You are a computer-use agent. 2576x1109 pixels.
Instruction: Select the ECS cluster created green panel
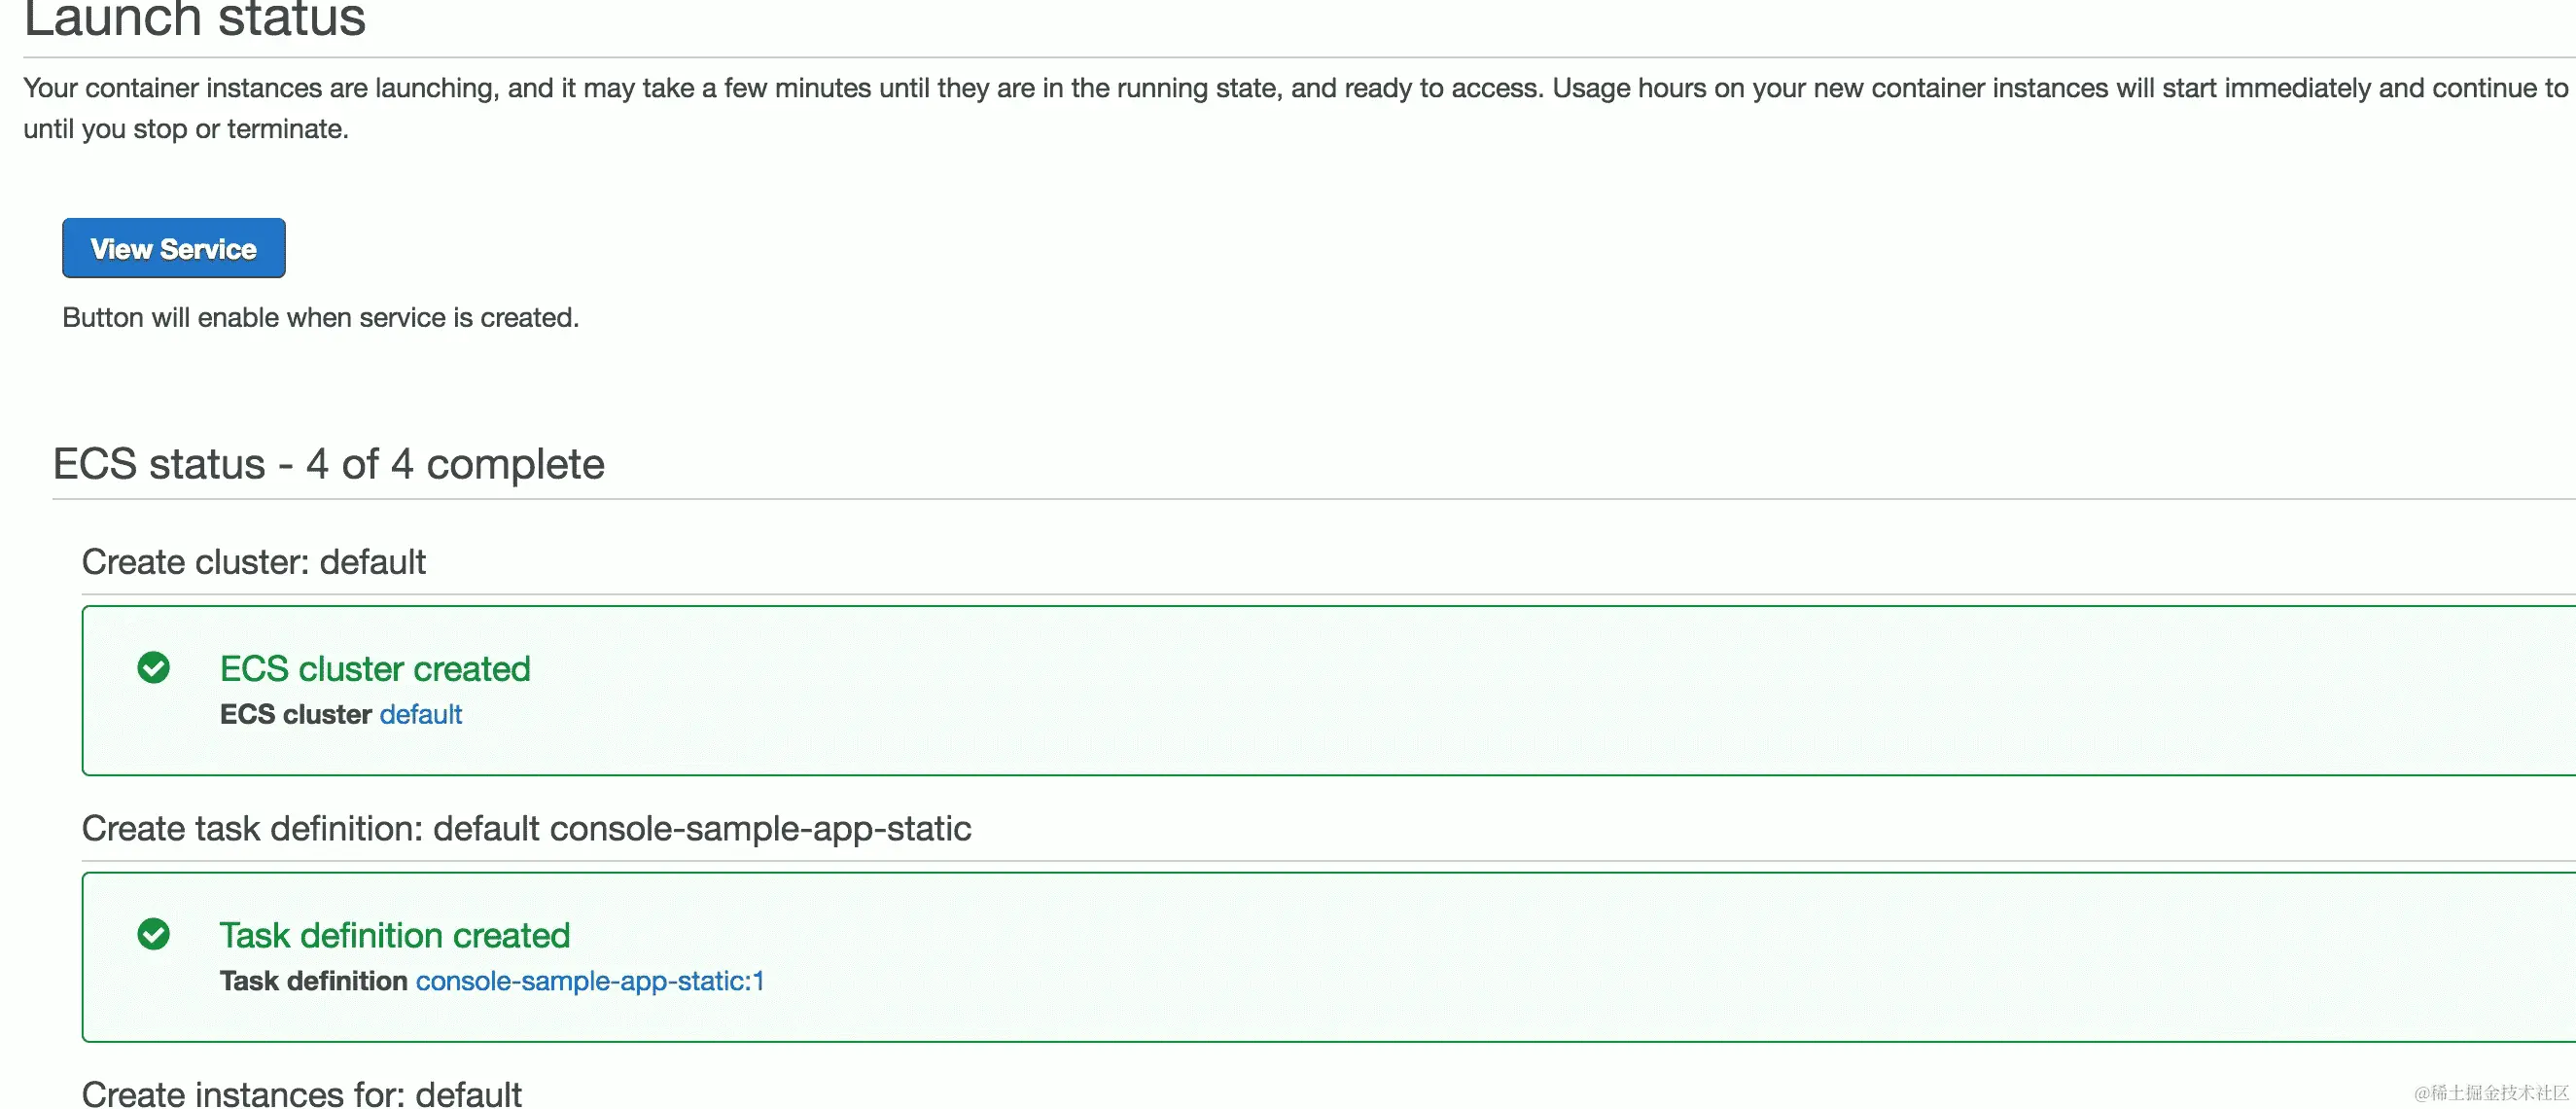click(1300, 690)
